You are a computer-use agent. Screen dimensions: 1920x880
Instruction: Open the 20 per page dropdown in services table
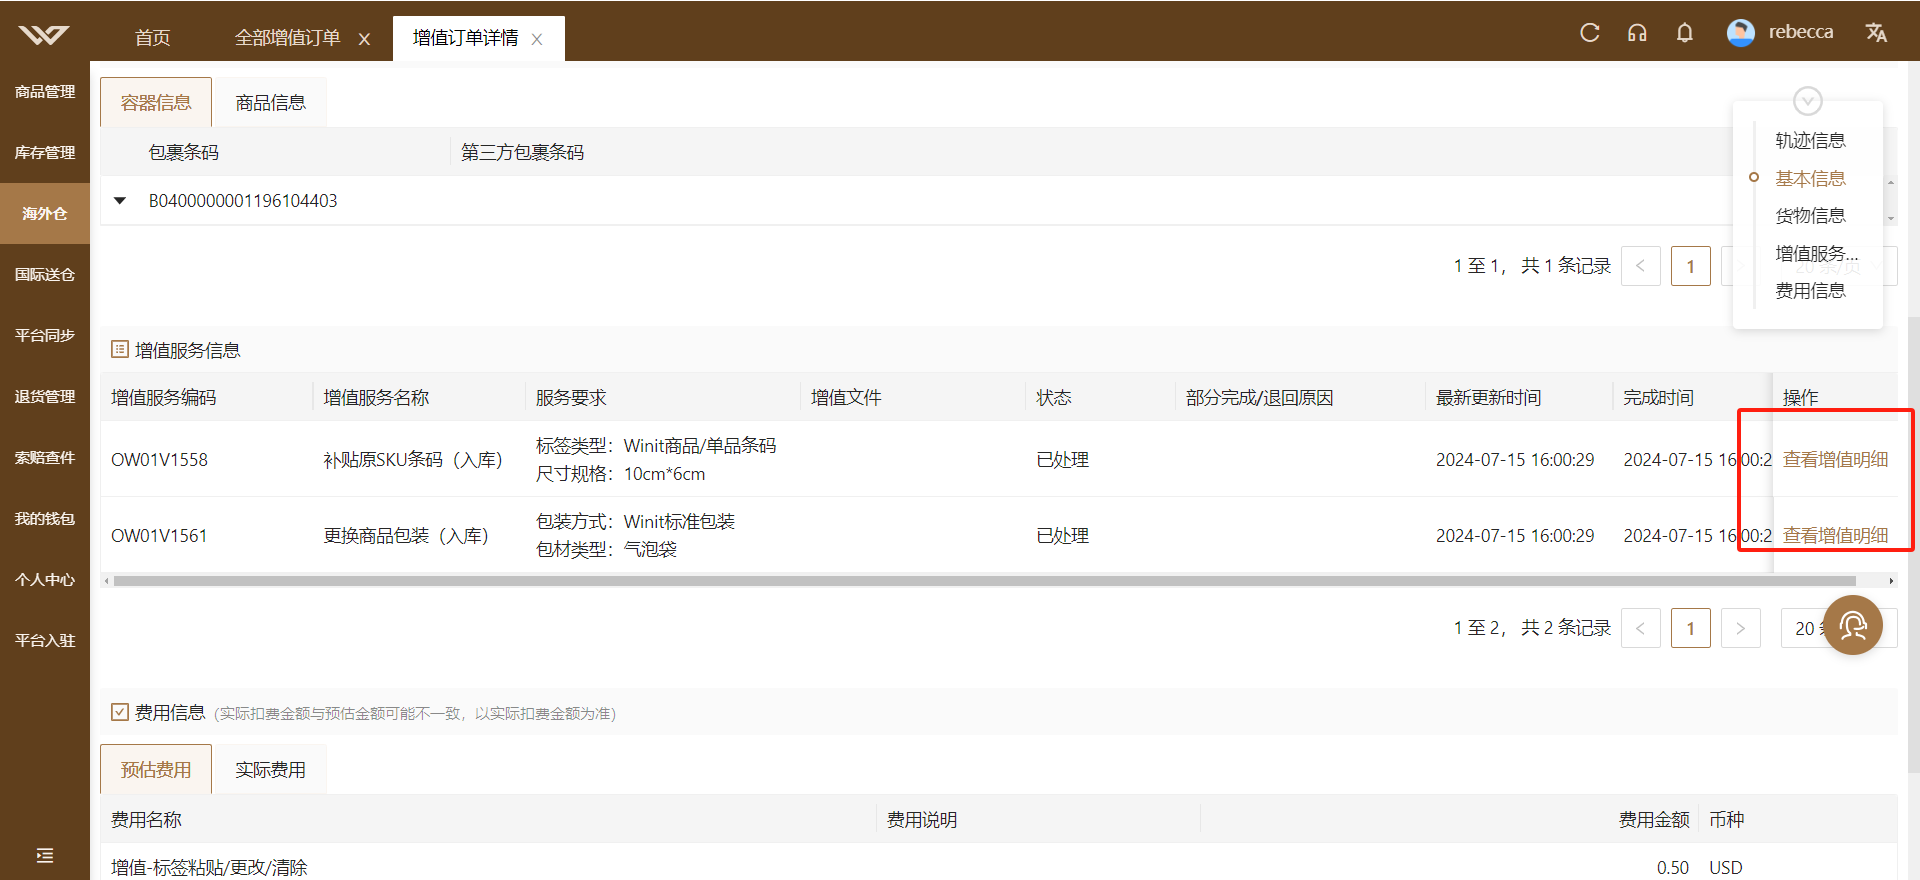click(1838, 628)
